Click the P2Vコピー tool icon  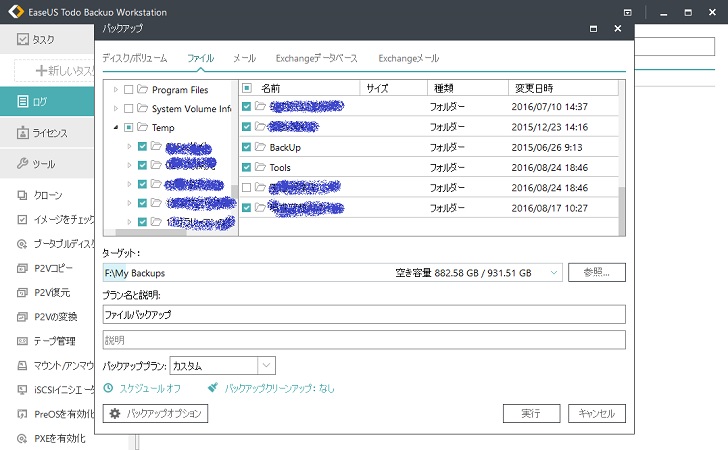pyautogui.click(x=22, y=268)
